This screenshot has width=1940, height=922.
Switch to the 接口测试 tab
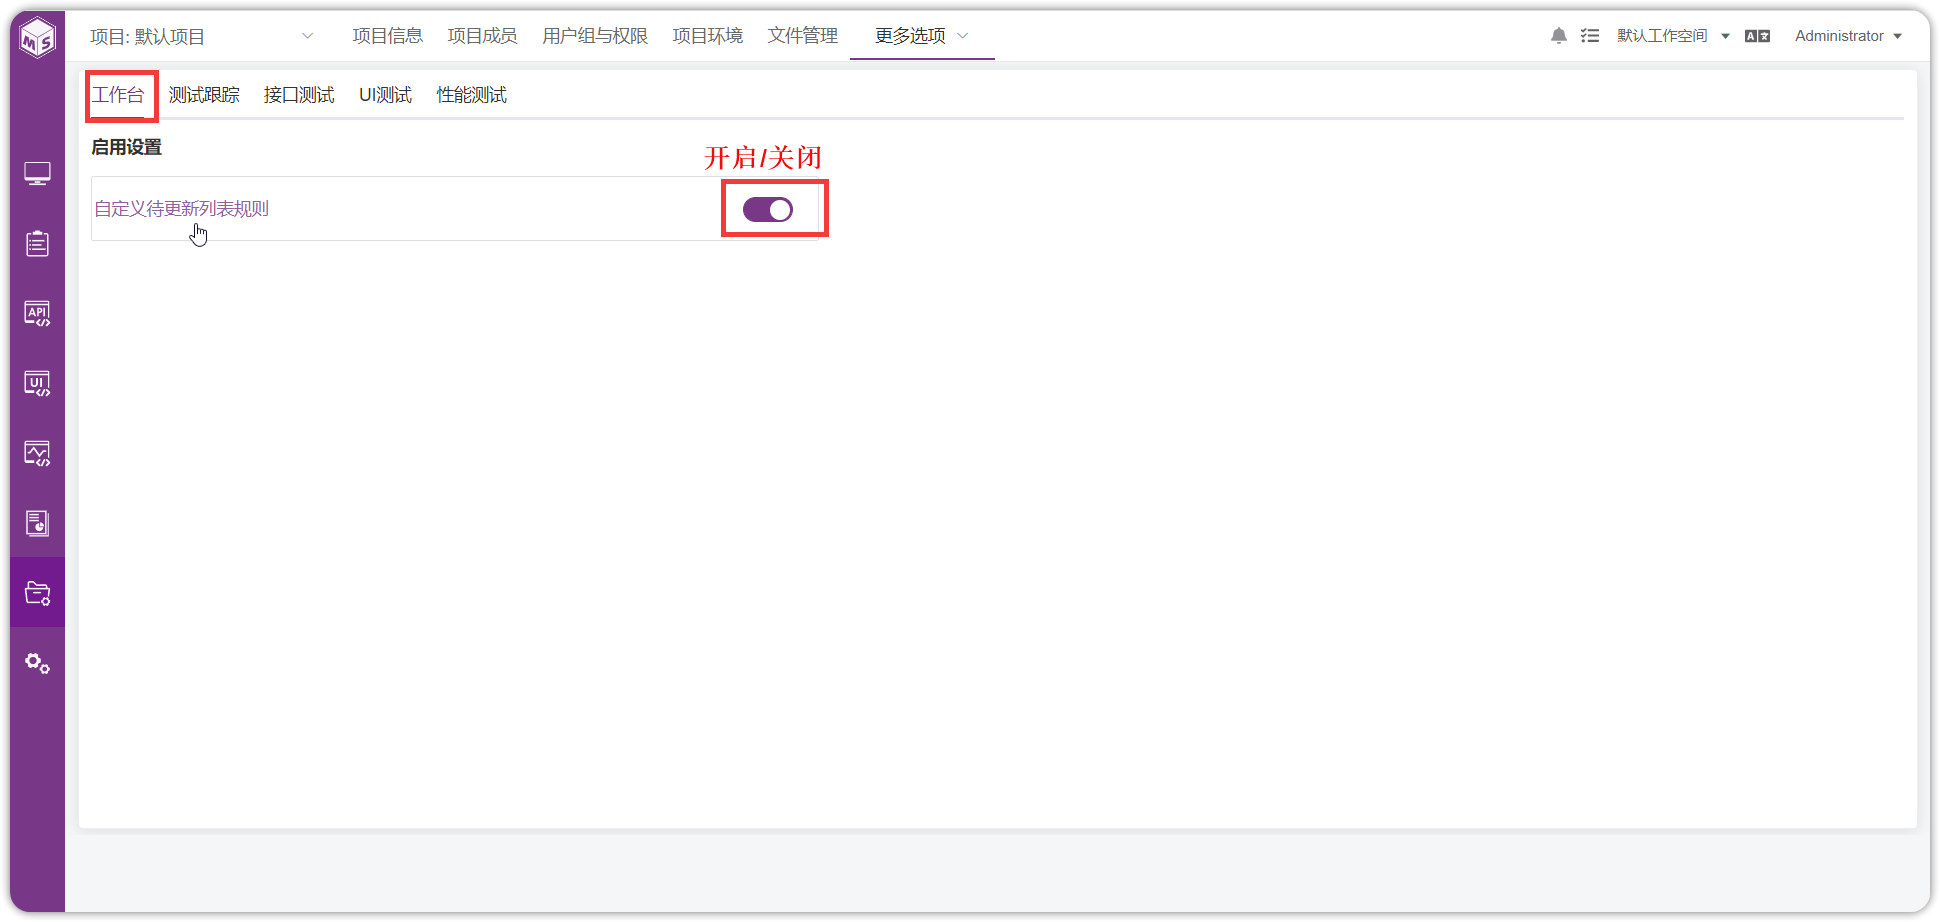299,95
